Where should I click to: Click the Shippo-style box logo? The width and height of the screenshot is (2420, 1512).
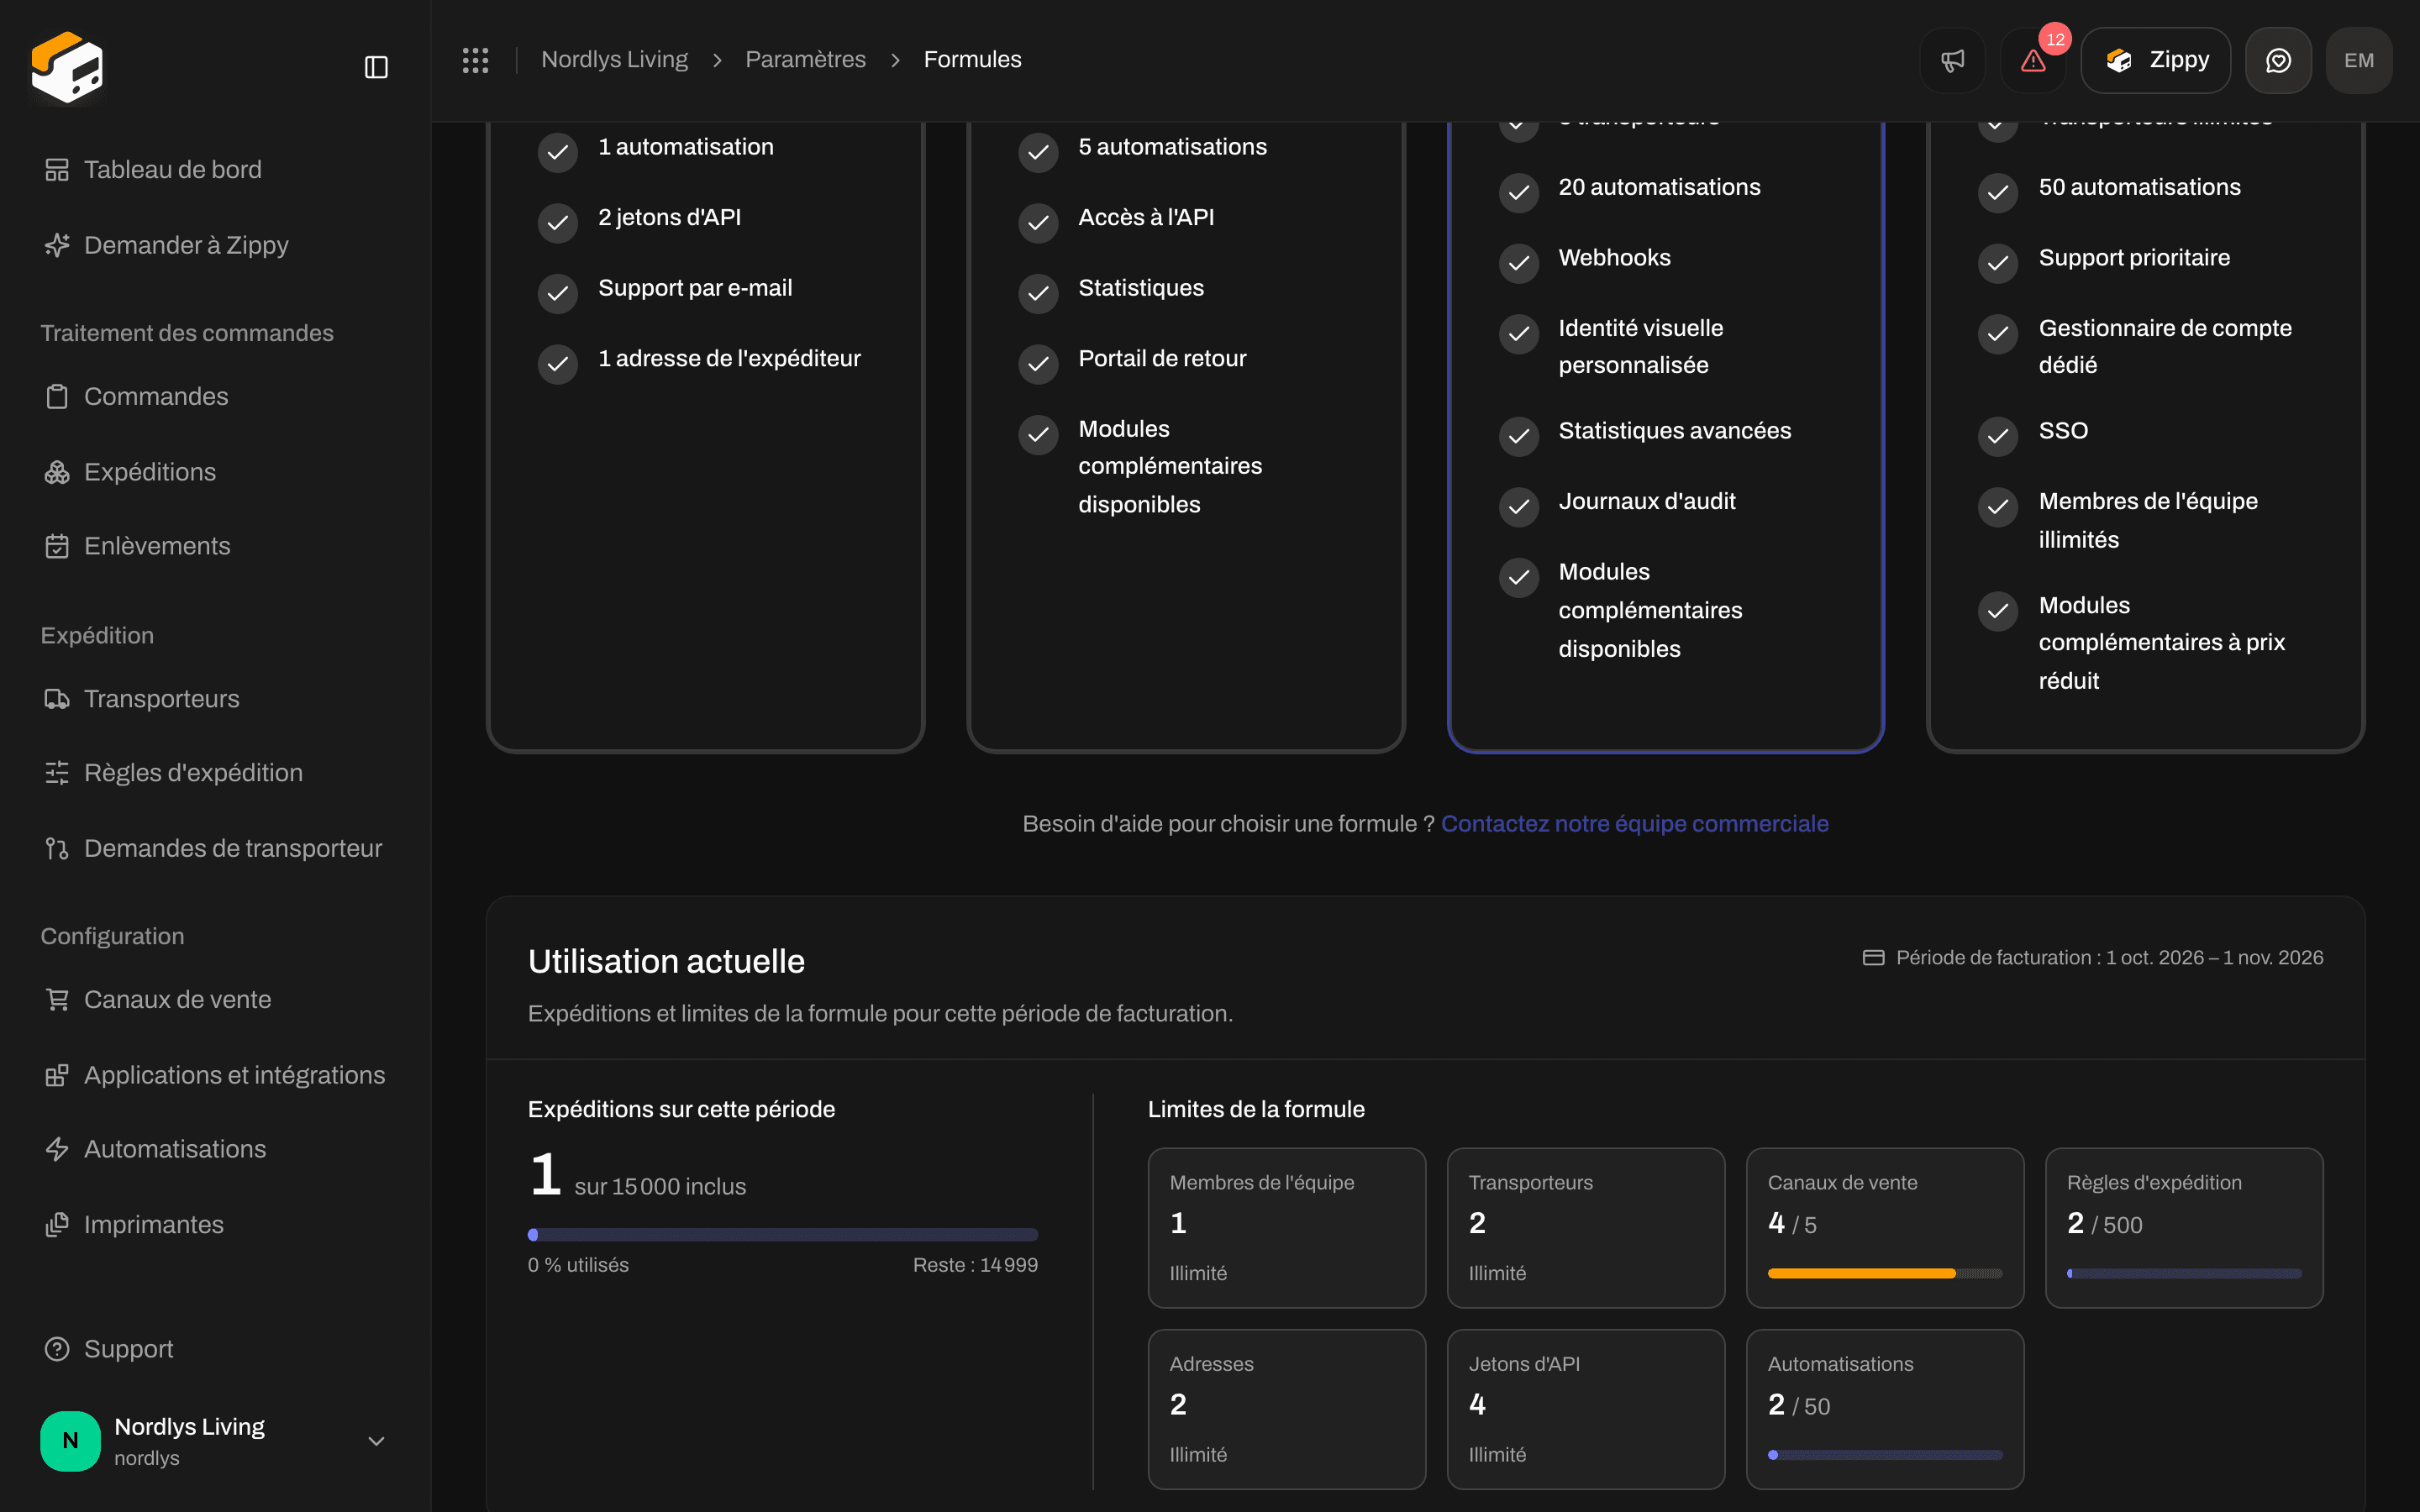67,67
